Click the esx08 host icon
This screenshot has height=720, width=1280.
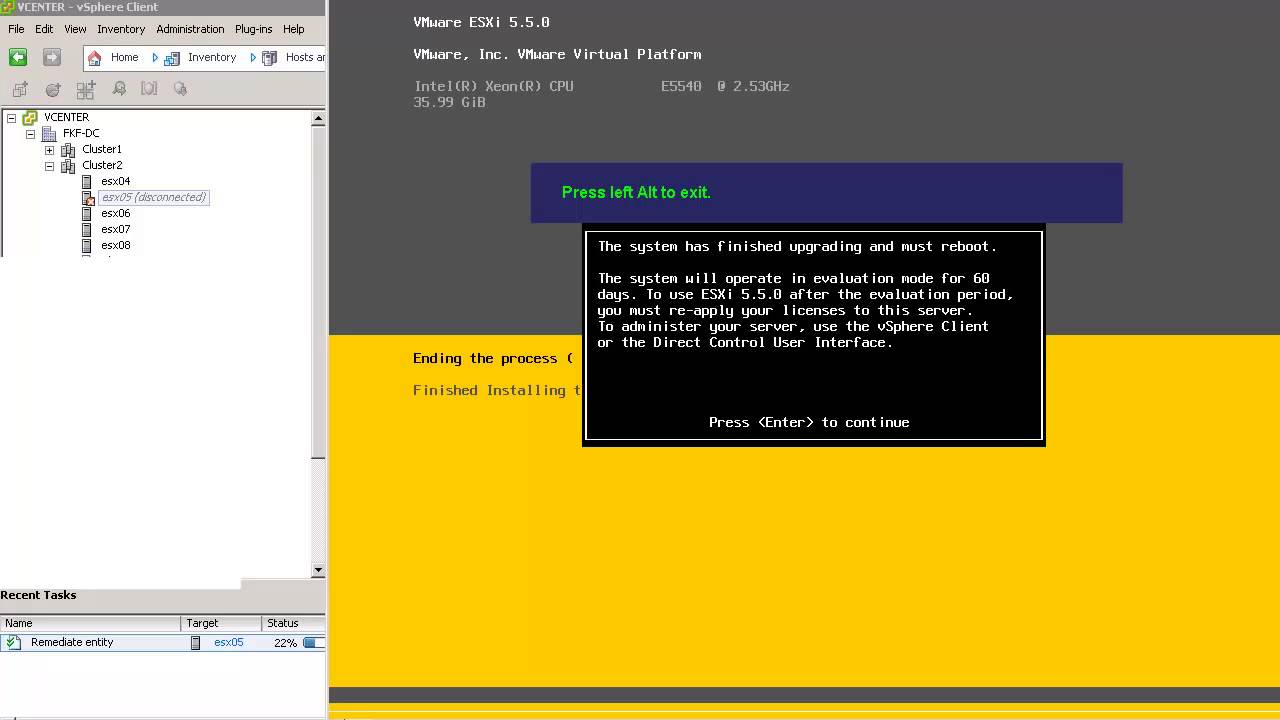(x=87, y=245)
